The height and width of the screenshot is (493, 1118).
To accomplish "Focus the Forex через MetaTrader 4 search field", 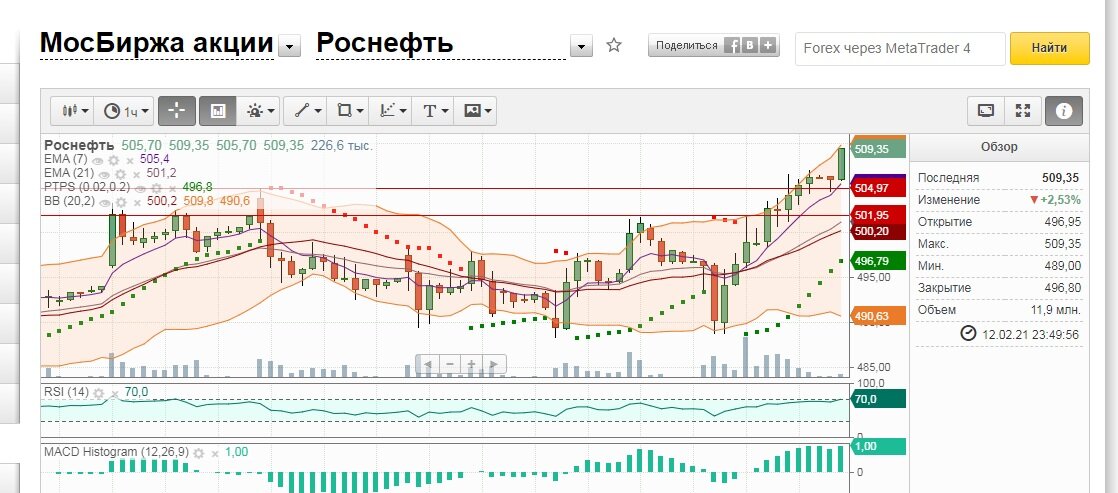I will click(900, 49).
